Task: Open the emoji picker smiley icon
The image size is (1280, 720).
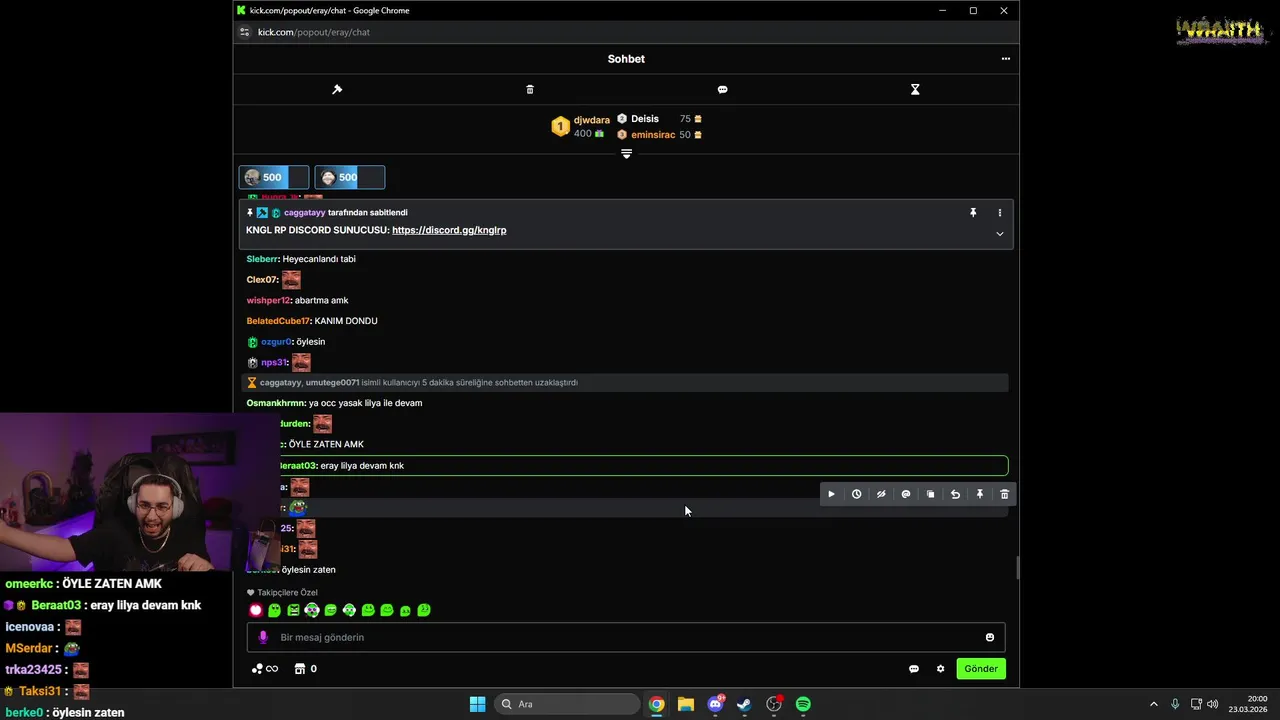Action: click(990, 638)
